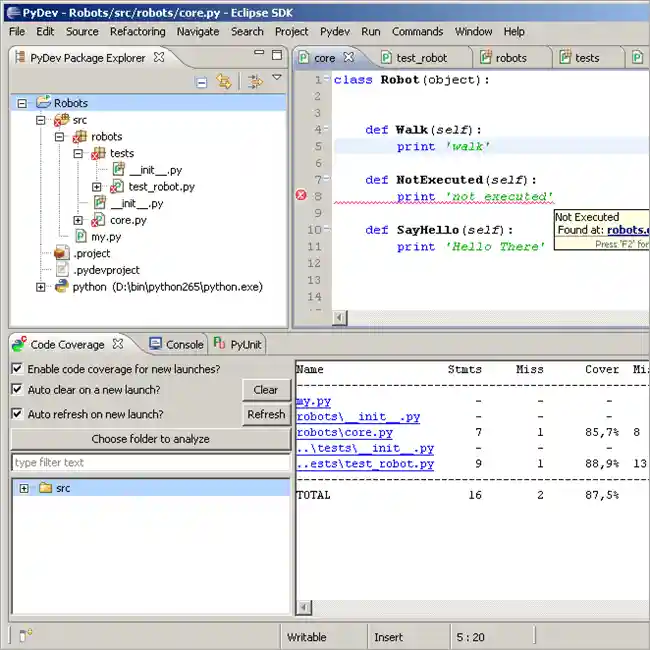Click the python interpreter icon
Image resolution: width=650 pixels, height=650 pixels.
pos(62,286)
